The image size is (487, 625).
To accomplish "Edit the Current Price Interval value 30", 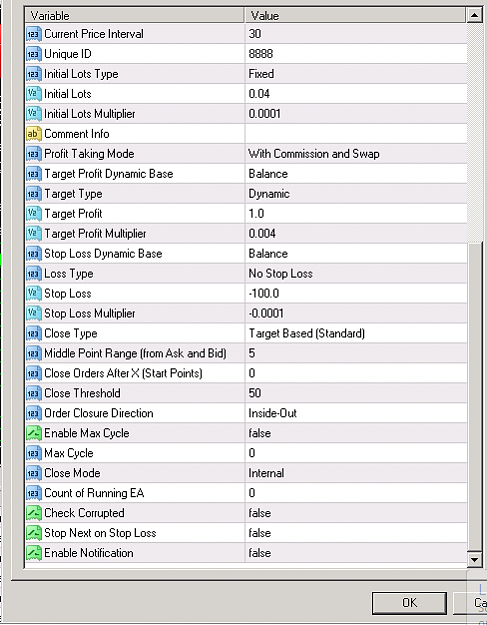I will coord(356,34).
